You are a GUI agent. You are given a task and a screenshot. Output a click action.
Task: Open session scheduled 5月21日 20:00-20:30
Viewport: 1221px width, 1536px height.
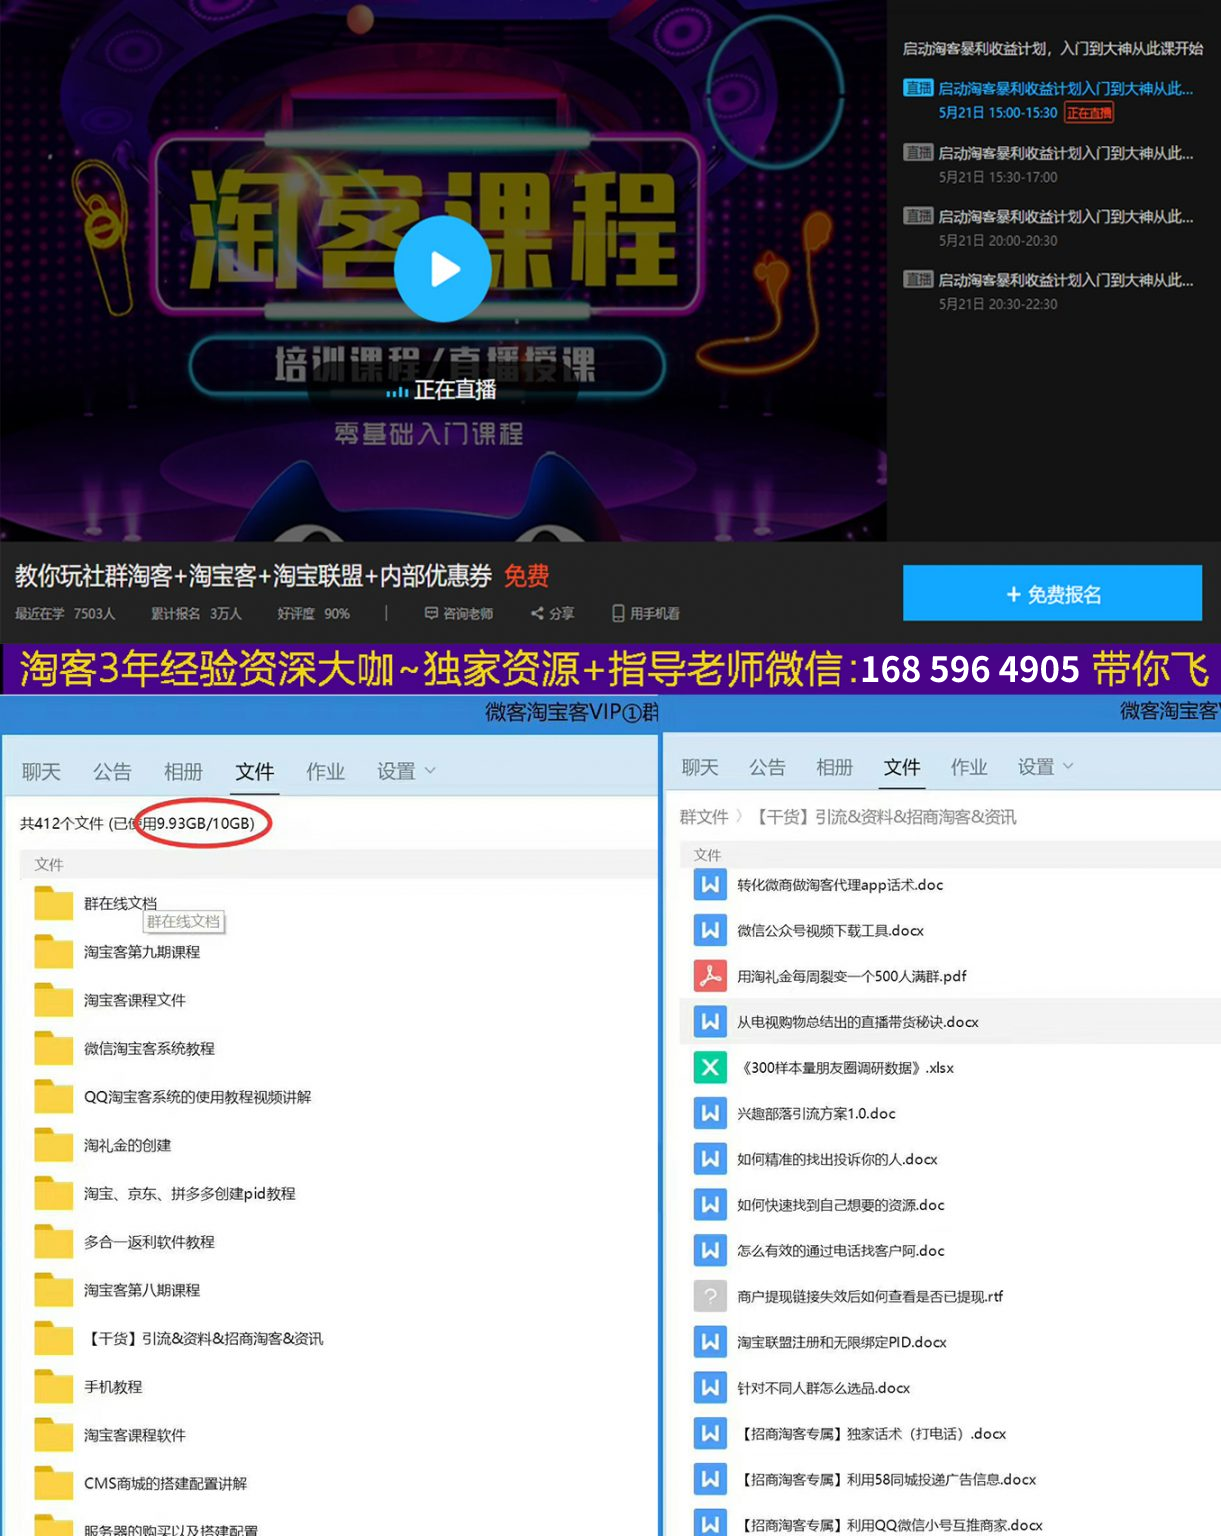click(x=1048, y=228)
